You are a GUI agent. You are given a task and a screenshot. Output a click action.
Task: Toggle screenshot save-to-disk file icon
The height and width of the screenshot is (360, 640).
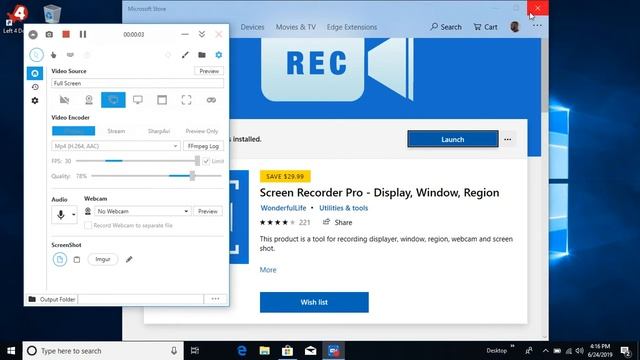coord(60,259)
